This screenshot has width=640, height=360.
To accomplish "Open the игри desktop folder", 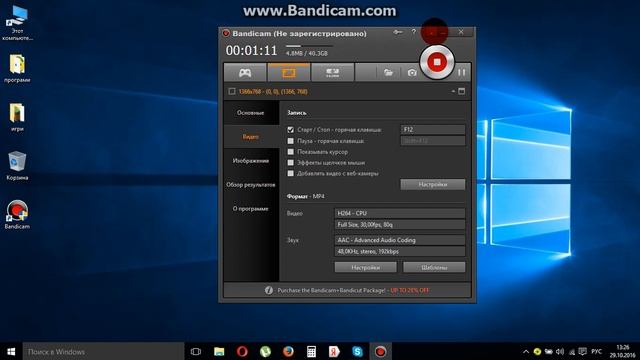I will point(17,117).
